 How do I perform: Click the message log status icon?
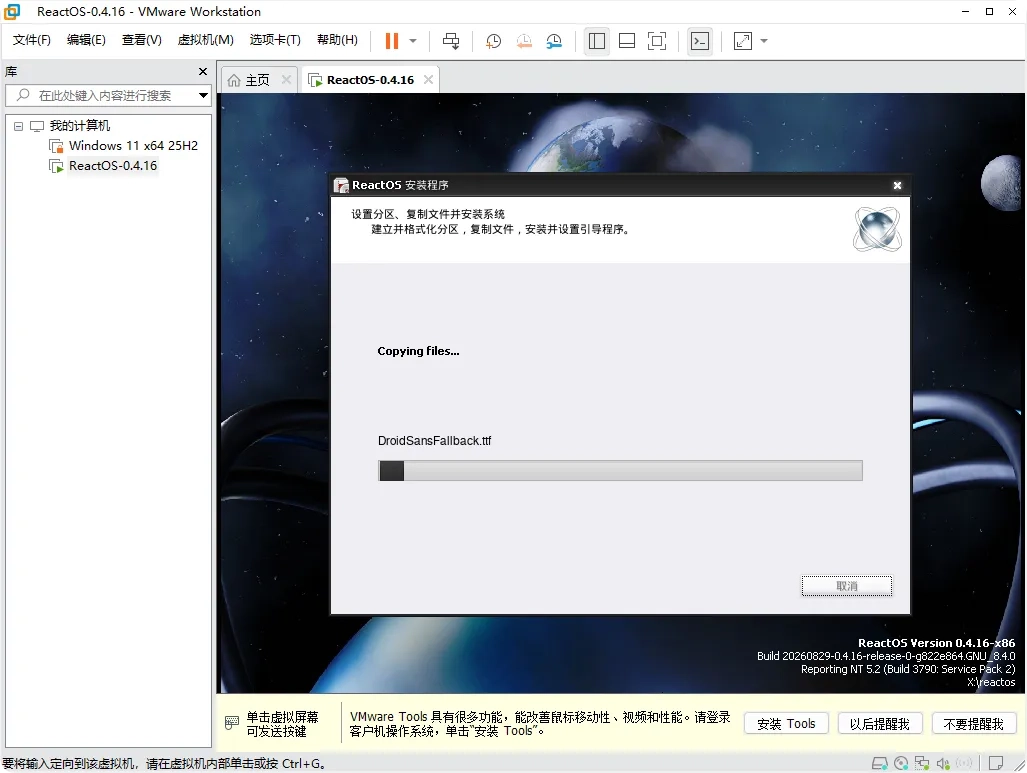(996, 763)
